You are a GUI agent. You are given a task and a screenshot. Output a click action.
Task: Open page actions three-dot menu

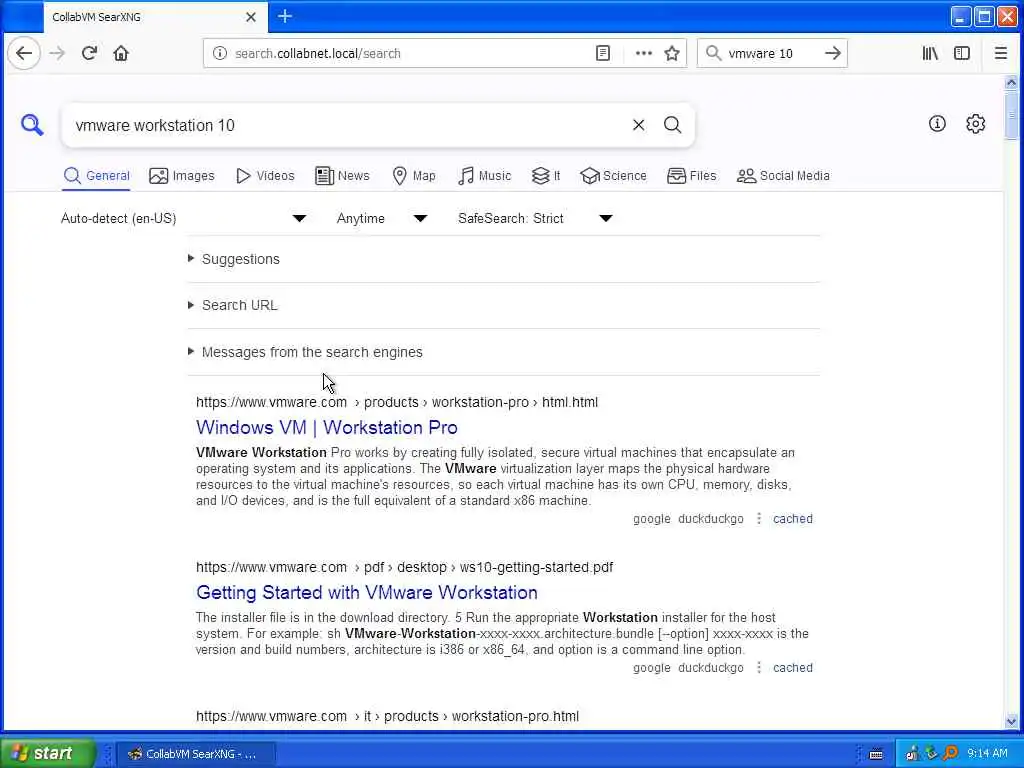644,54
